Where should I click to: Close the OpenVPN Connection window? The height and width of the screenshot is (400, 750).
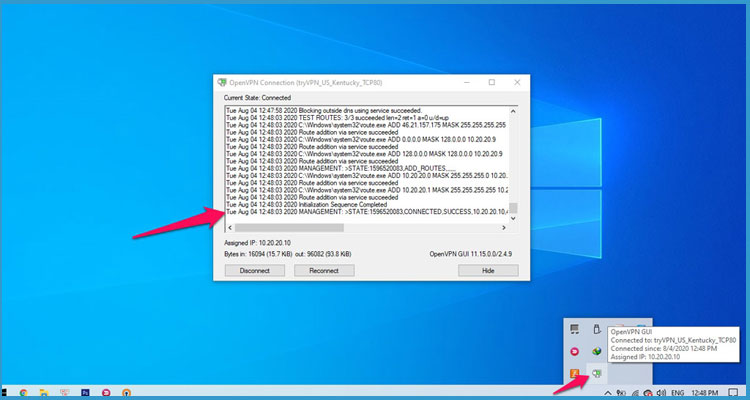[518, 82]
